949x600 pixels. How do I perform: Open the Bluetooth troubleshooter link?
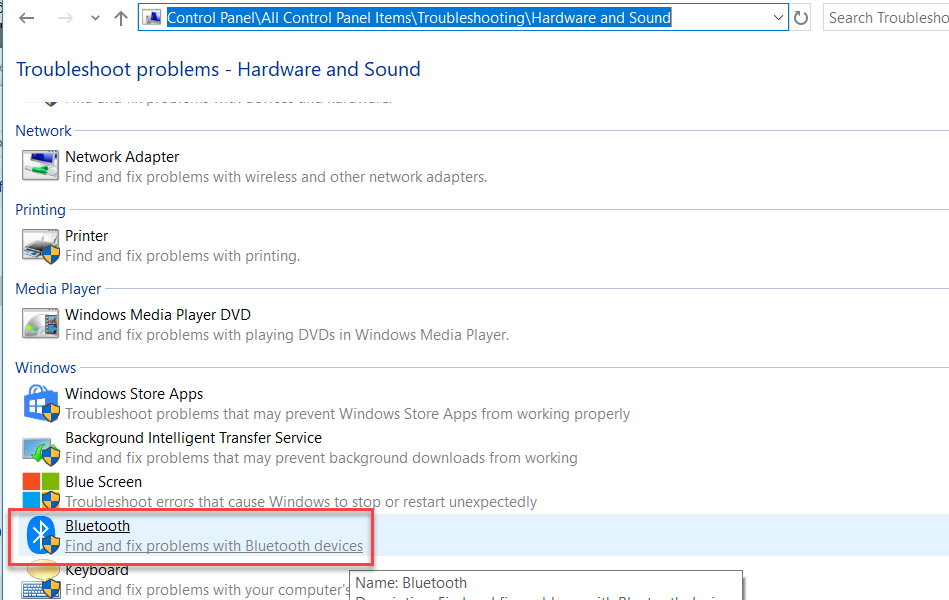pos(97,526)
